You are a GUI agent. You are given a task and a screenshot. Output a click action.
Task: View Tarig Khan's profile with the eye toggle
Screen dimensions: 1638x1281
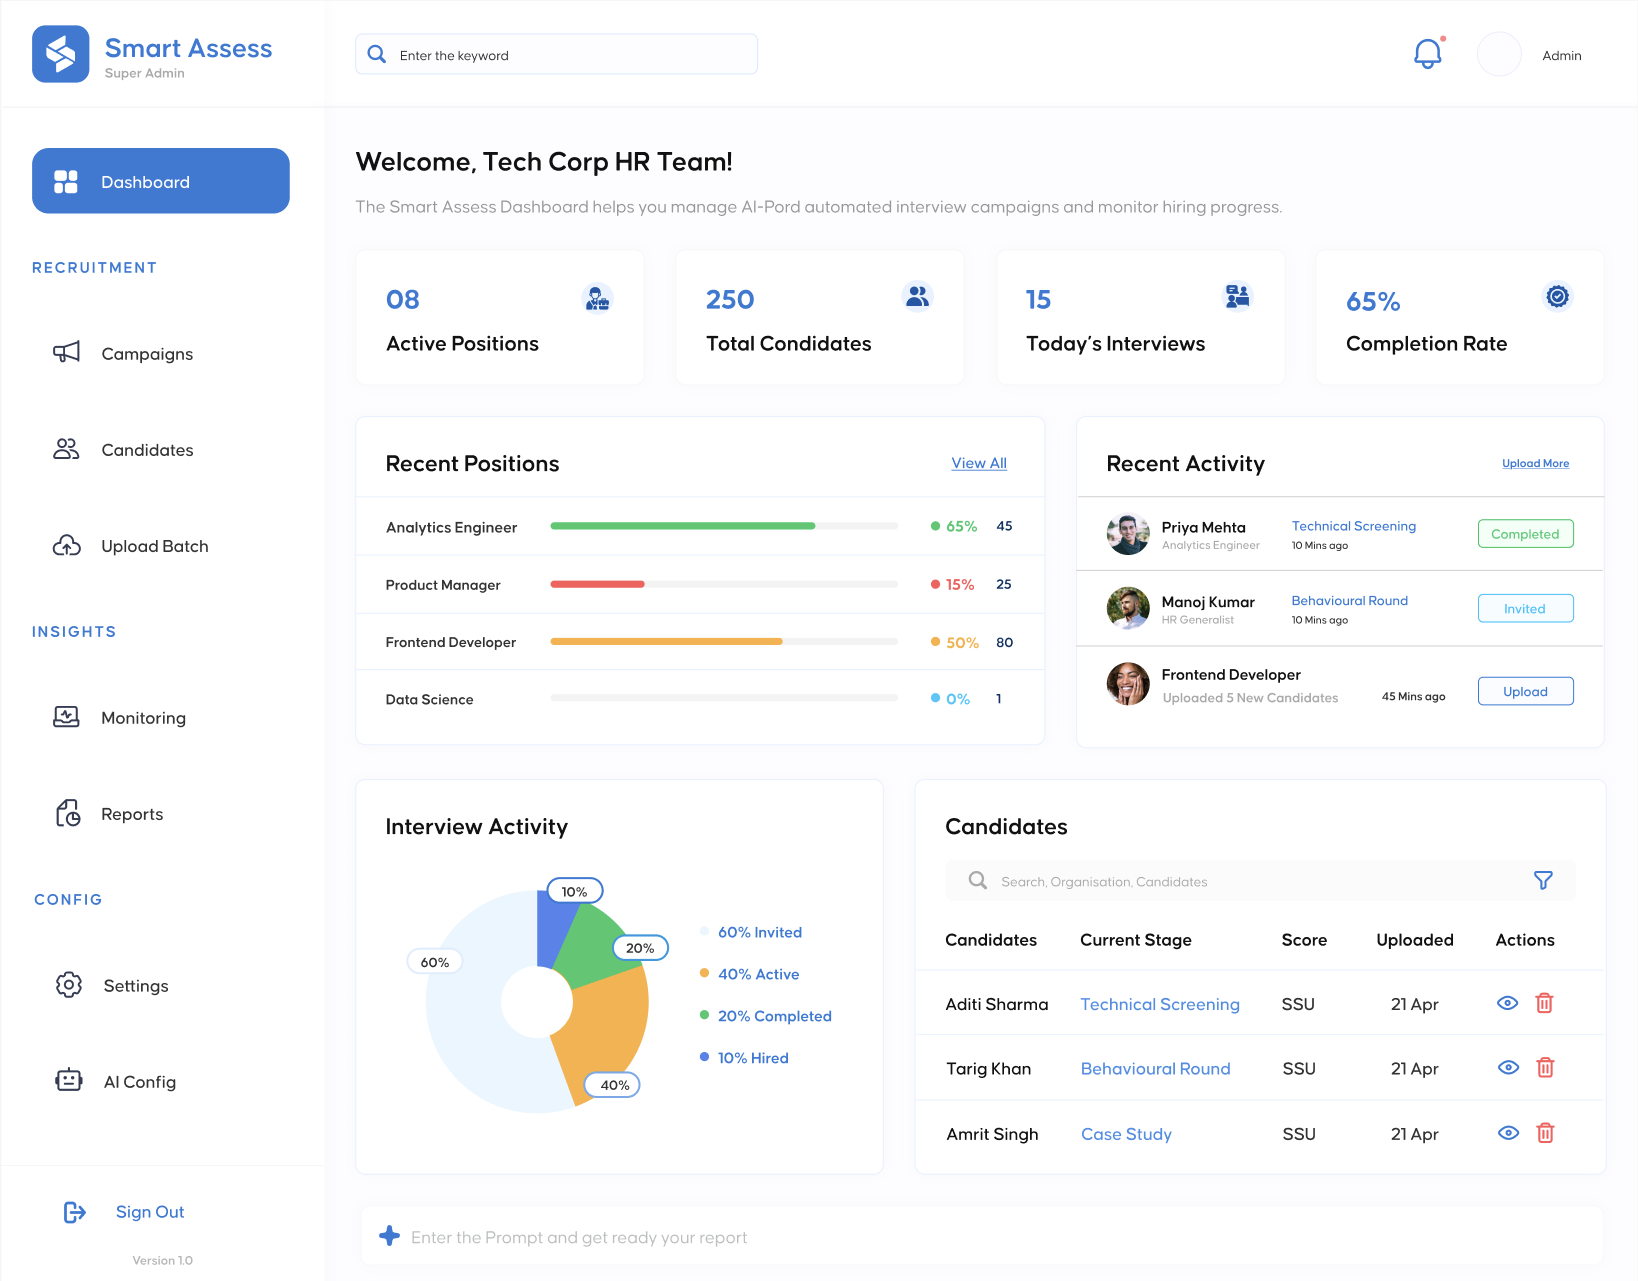1508,1067
